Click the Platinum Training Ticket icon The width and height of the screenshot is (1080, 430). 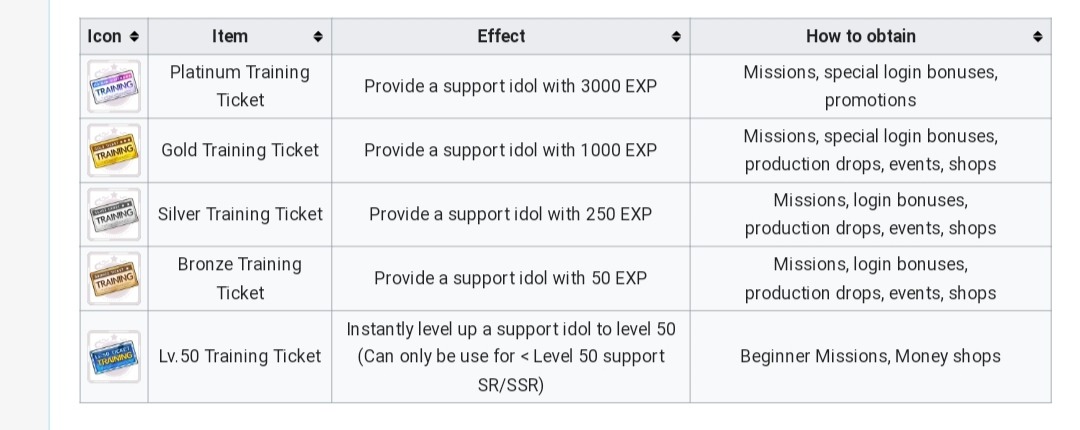pyautogui.click(x=113, y=86)
